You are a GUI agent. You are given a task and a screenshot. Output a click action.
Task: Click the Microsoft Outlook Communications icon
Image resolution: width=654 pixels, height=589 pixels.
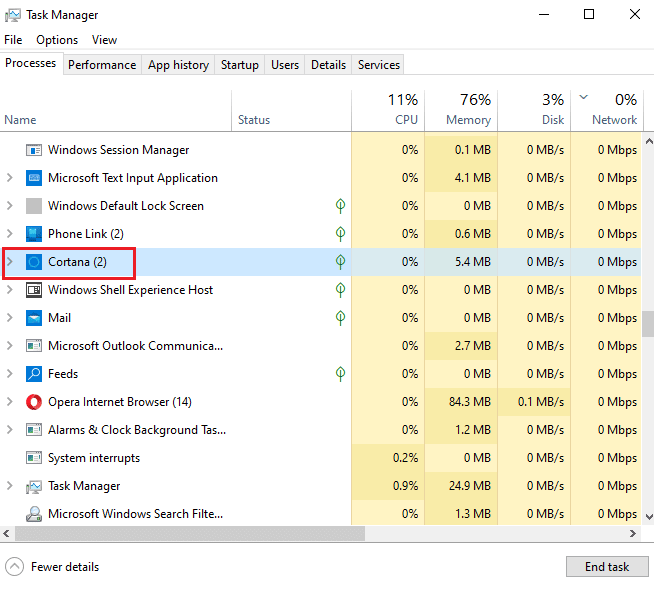34,346
